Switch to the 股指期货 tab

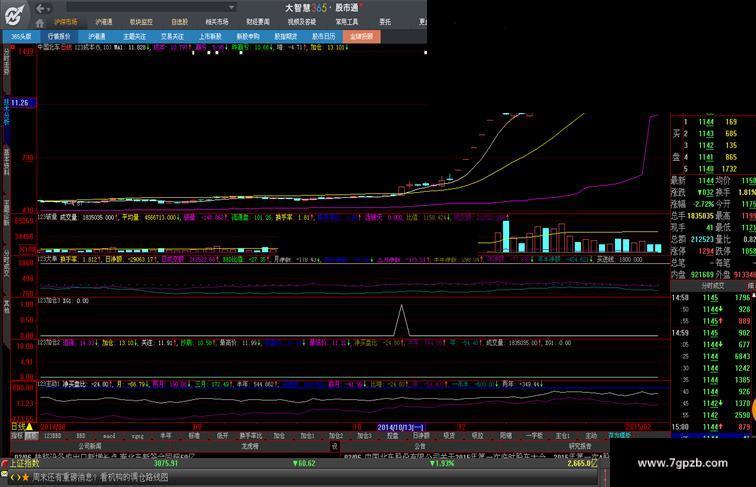[x=285, y=37]
